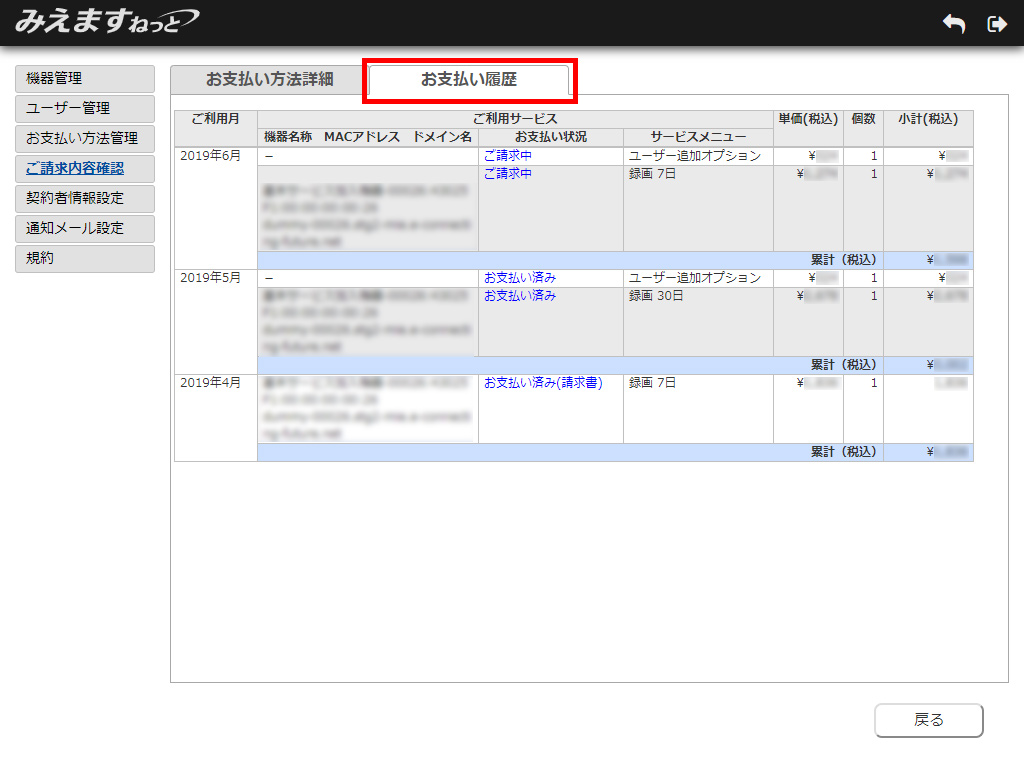Open 通知メール設定 in the sidebar

pos(85,228)
